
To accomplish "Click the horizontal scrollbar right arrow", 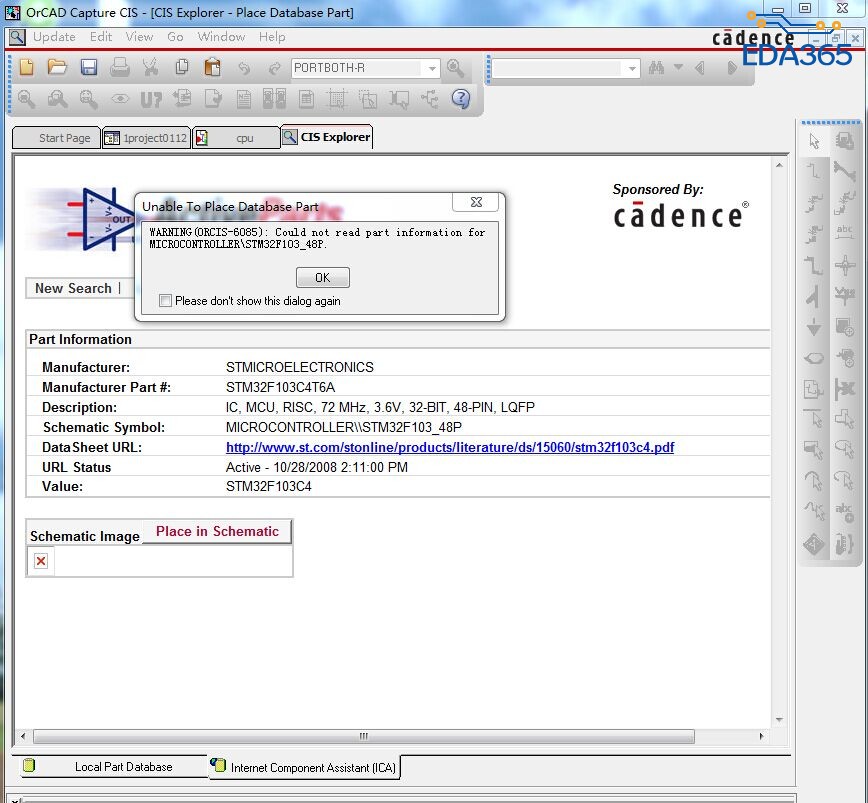I will pos(762,736).
